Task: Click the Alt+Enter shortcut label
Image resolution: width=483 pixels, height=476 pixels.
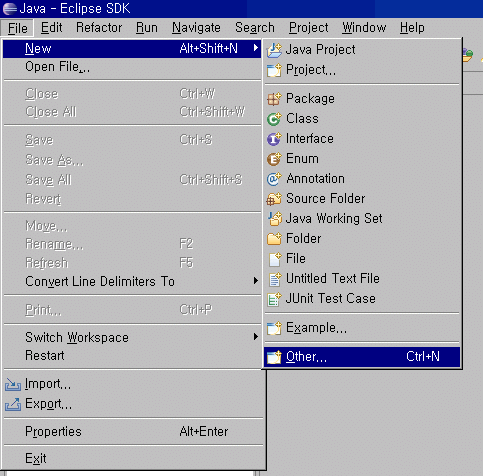Action: (204, 432)
